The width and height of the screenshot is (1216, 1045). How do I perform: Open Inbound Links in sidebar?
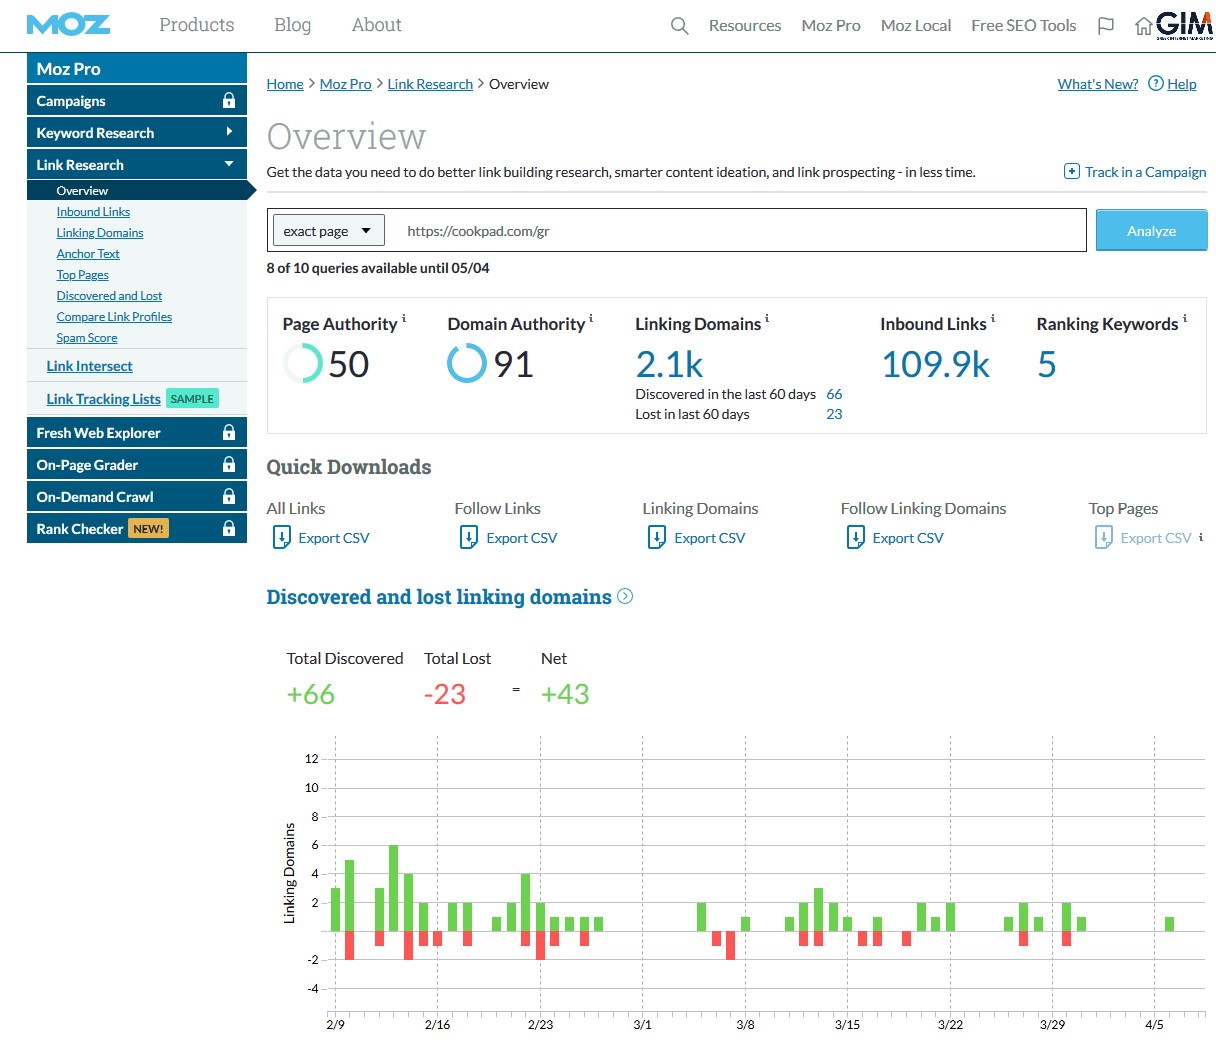(x=93, y=212)
